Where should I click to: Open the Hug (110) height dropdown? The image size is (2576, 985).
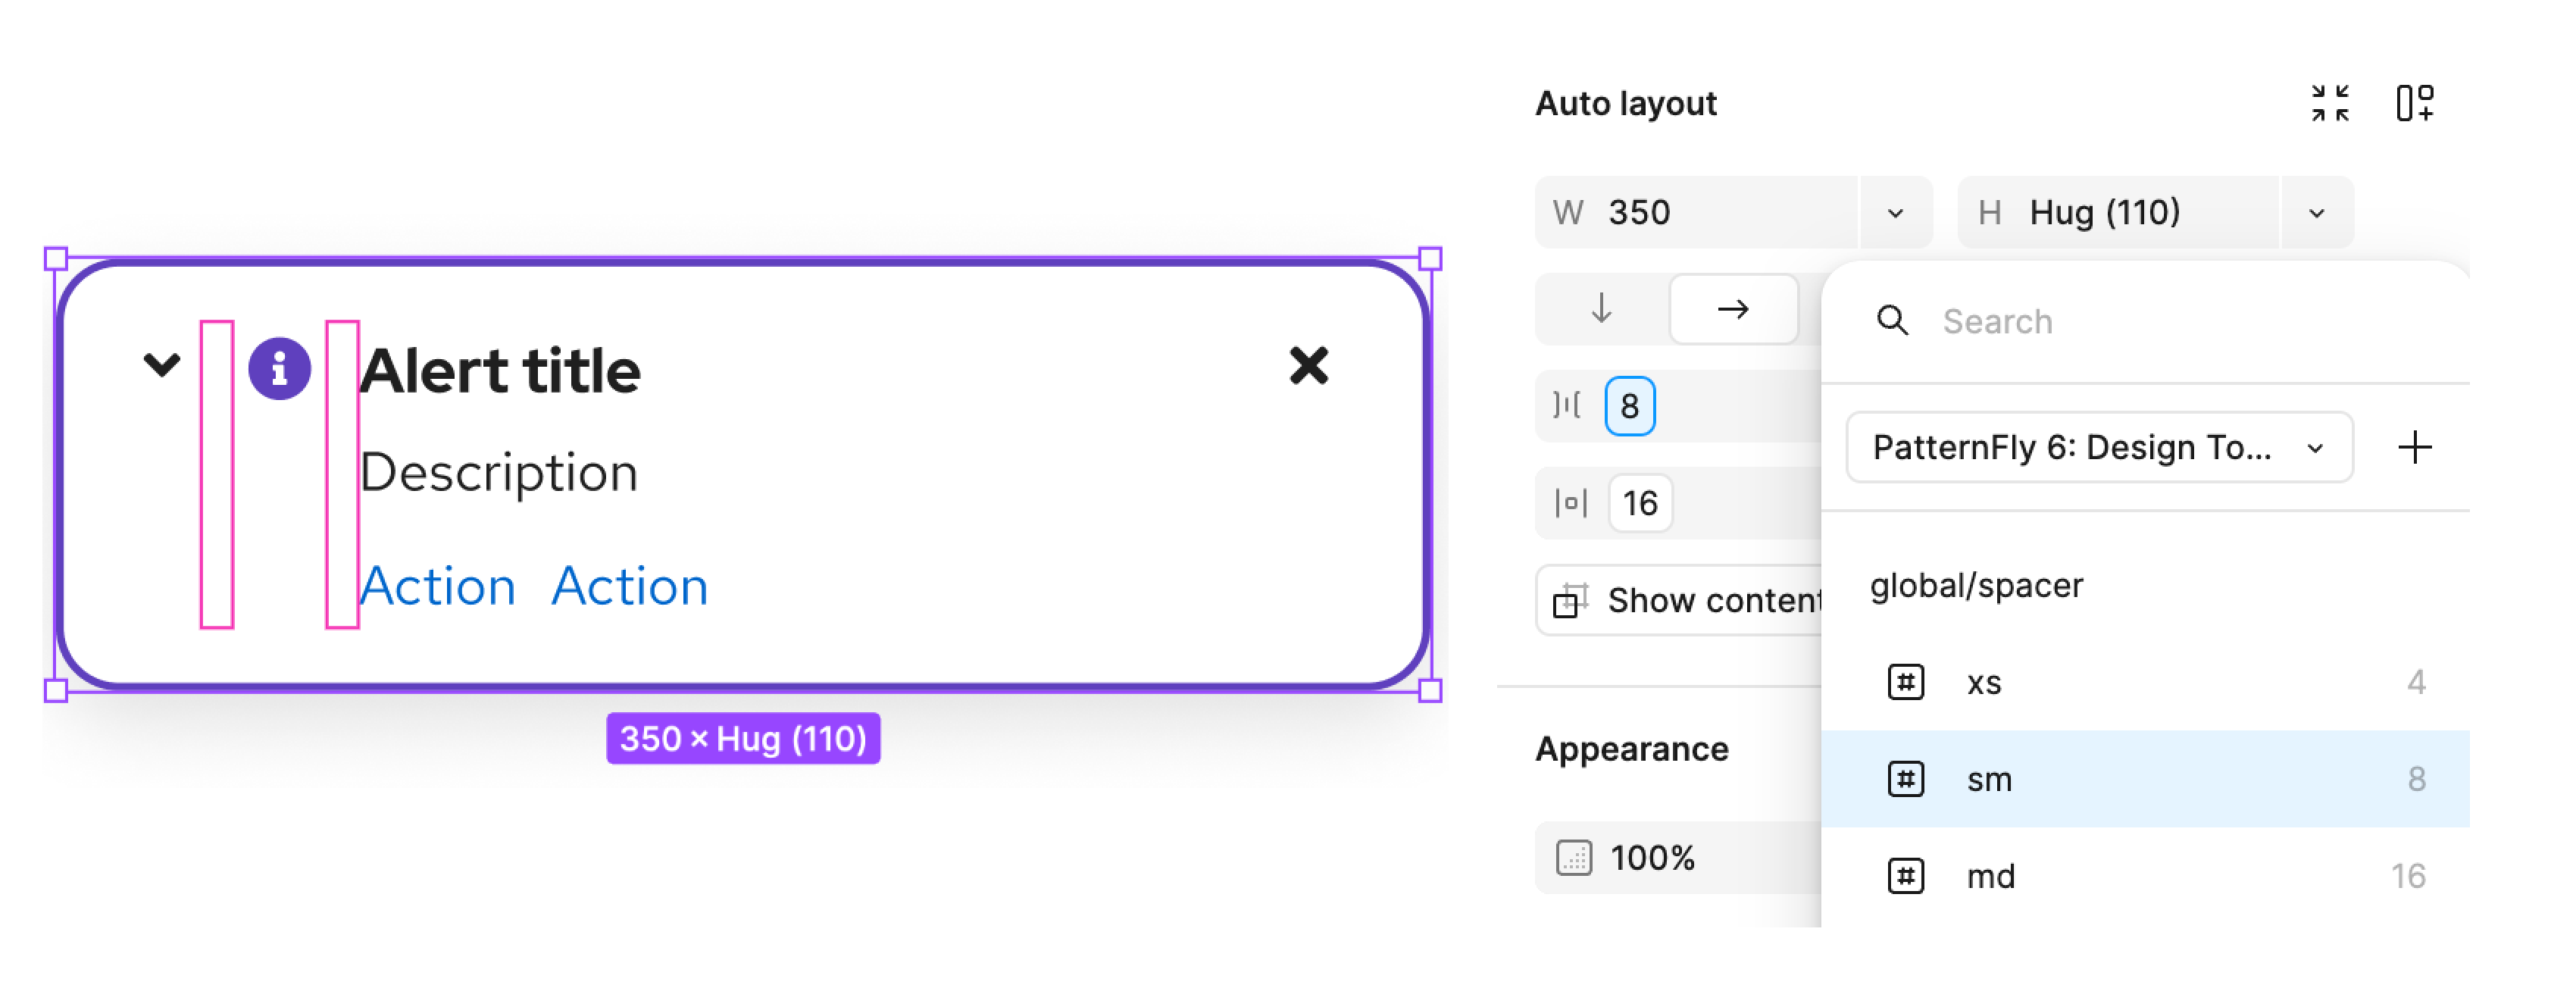click(x=2316, y=212)
